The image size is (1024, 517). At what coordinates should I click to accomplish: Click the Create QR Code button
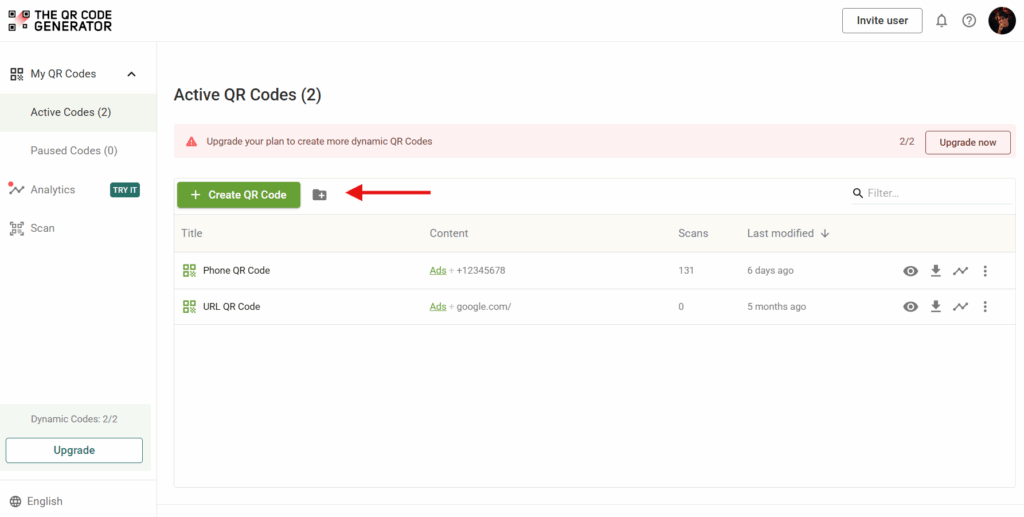[238, 195]
